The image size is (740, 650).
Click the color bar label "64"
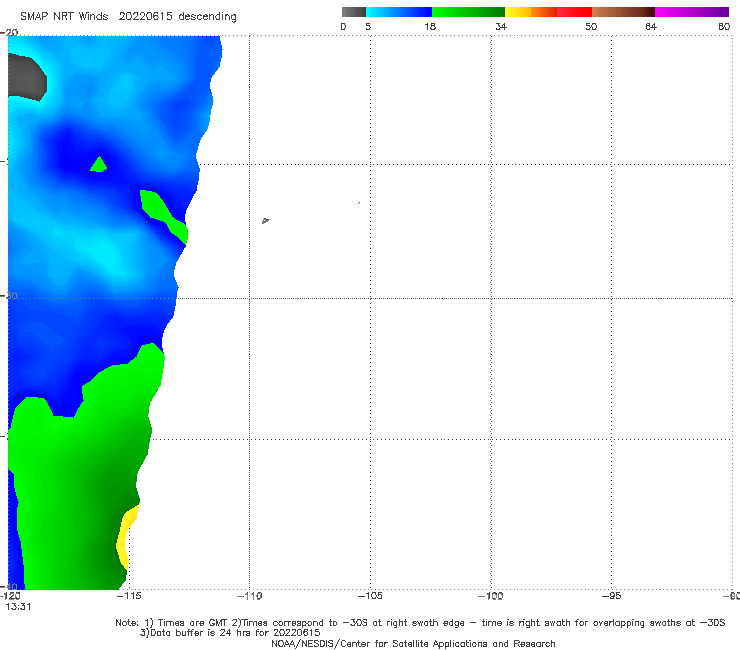click(x=651, y=26)
